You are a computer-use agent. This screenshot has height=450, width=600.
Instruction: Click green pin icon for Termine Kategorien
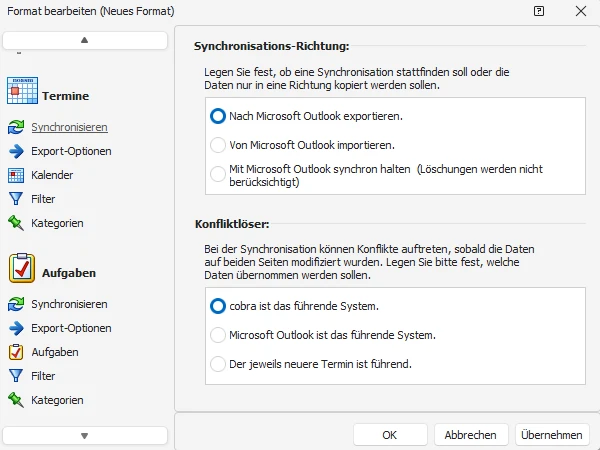click(16, 223)
